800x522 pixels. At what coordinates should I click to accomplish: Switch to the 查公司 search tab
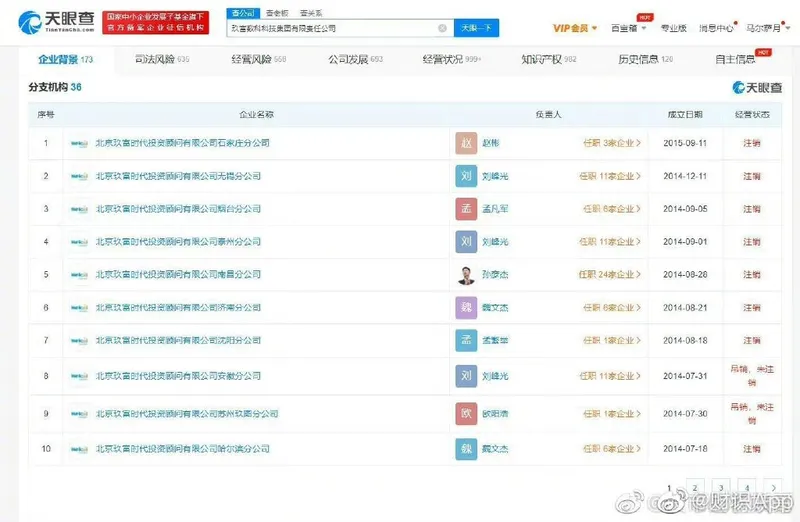click(x=243, y=13)
